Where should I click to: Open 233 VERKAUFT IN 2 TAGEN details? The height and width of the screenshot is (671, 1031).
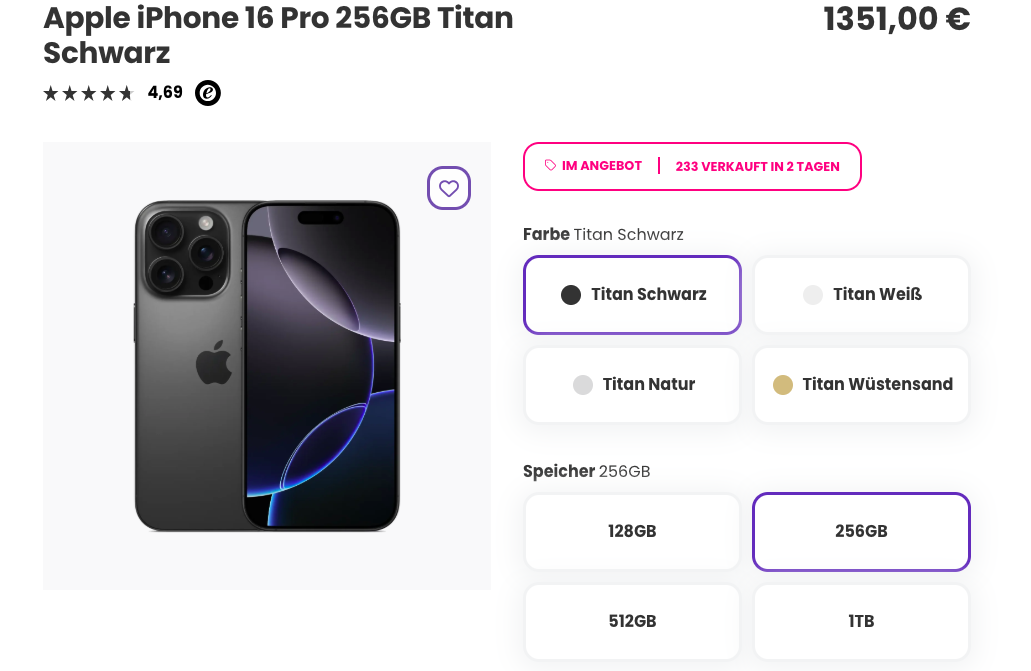click(x=757, y=166)
